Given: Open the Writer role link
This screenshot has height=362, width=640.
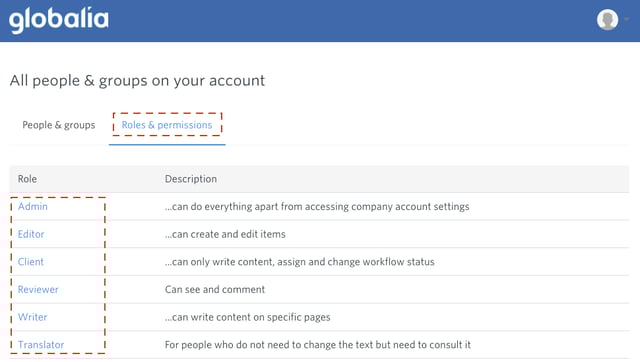Looking at the screenshot, I should pyautogui.click(x=32, y=317).
